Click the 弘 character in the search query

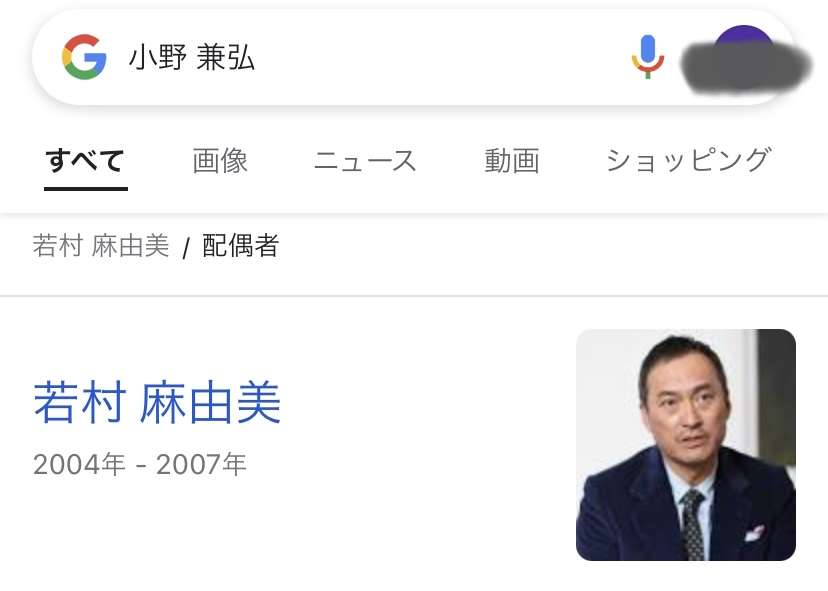pos(241,58)
